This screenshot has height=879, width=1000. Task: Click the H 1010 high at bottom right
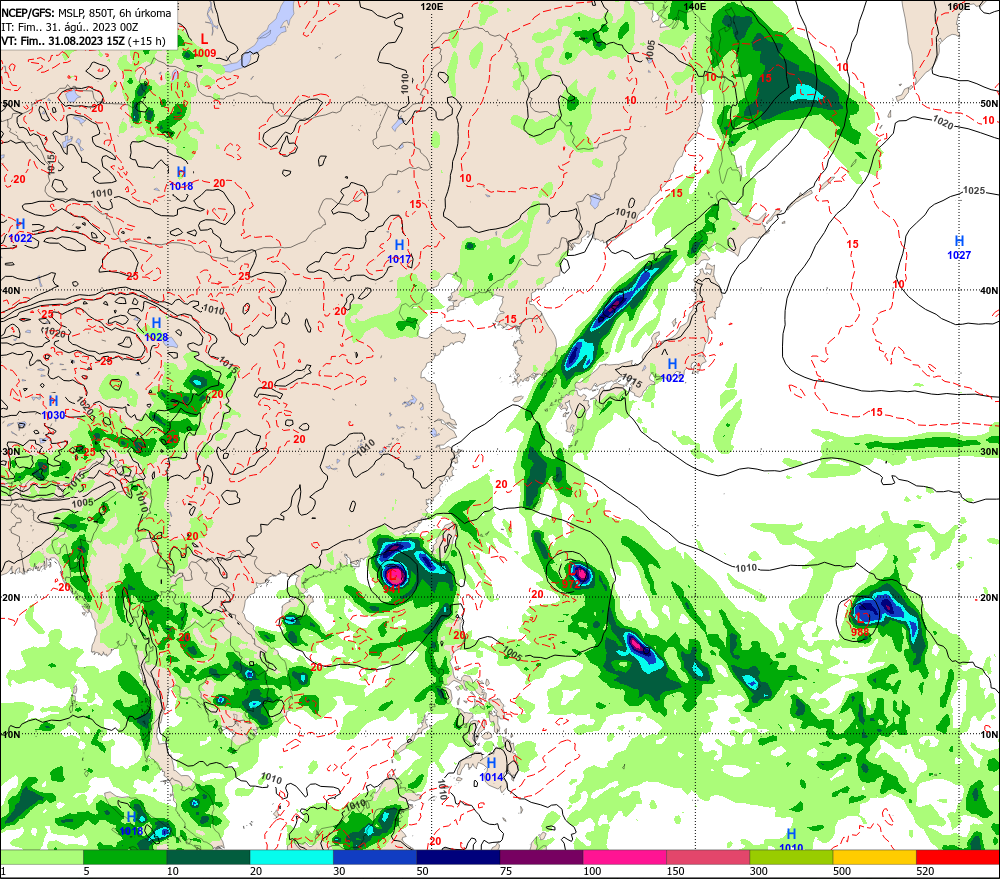coord(791,840)
